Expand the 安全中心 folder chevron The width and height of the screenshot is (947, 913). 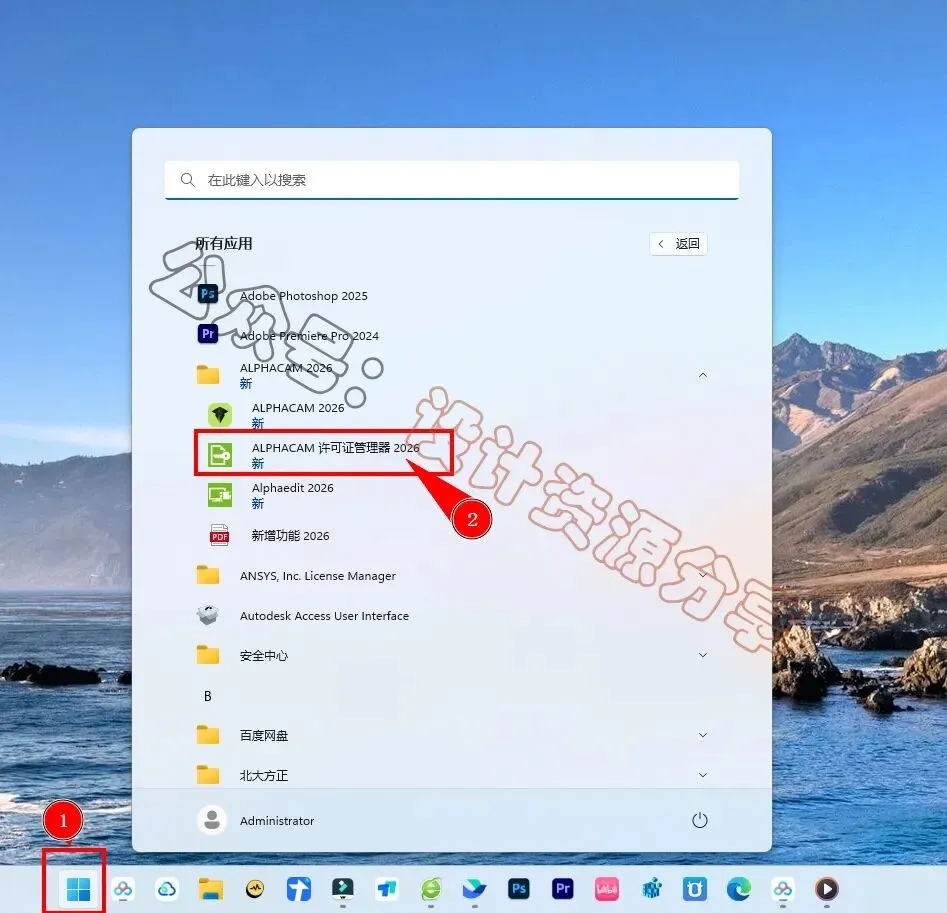pos(702,655)
